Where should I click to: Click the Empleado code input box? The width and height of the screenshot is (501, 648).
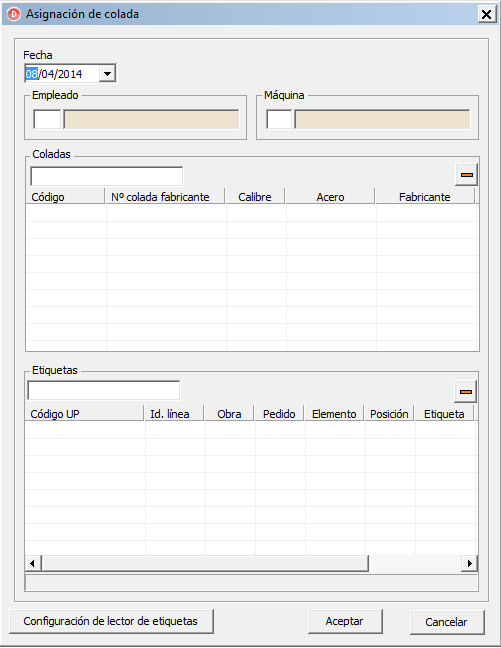pos(47,119)
